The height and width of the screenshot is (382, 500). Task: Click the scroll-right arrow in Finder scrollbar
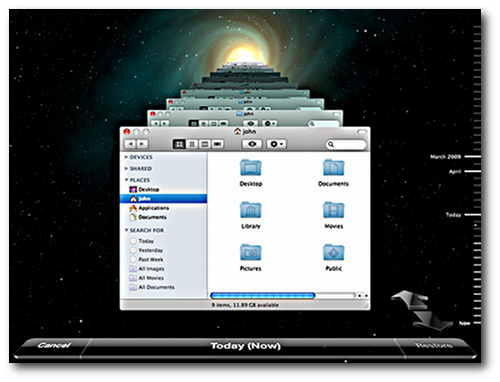point(366,296)
